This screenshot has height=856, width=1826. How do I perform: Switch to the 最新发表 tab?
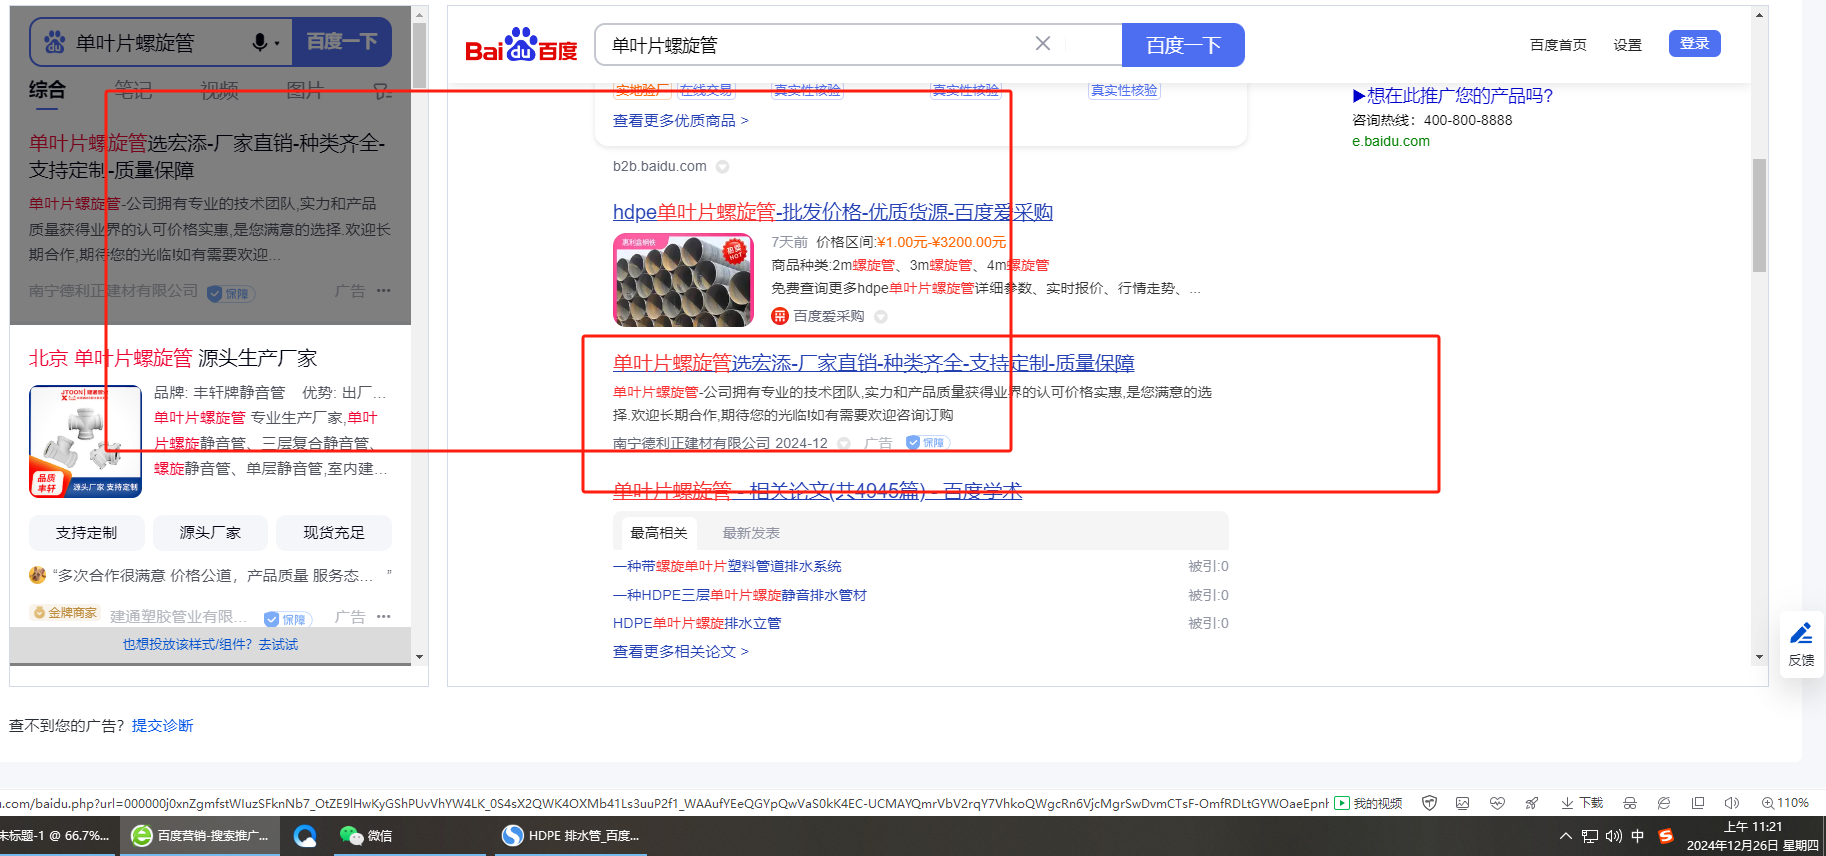(x=751, y=533)
